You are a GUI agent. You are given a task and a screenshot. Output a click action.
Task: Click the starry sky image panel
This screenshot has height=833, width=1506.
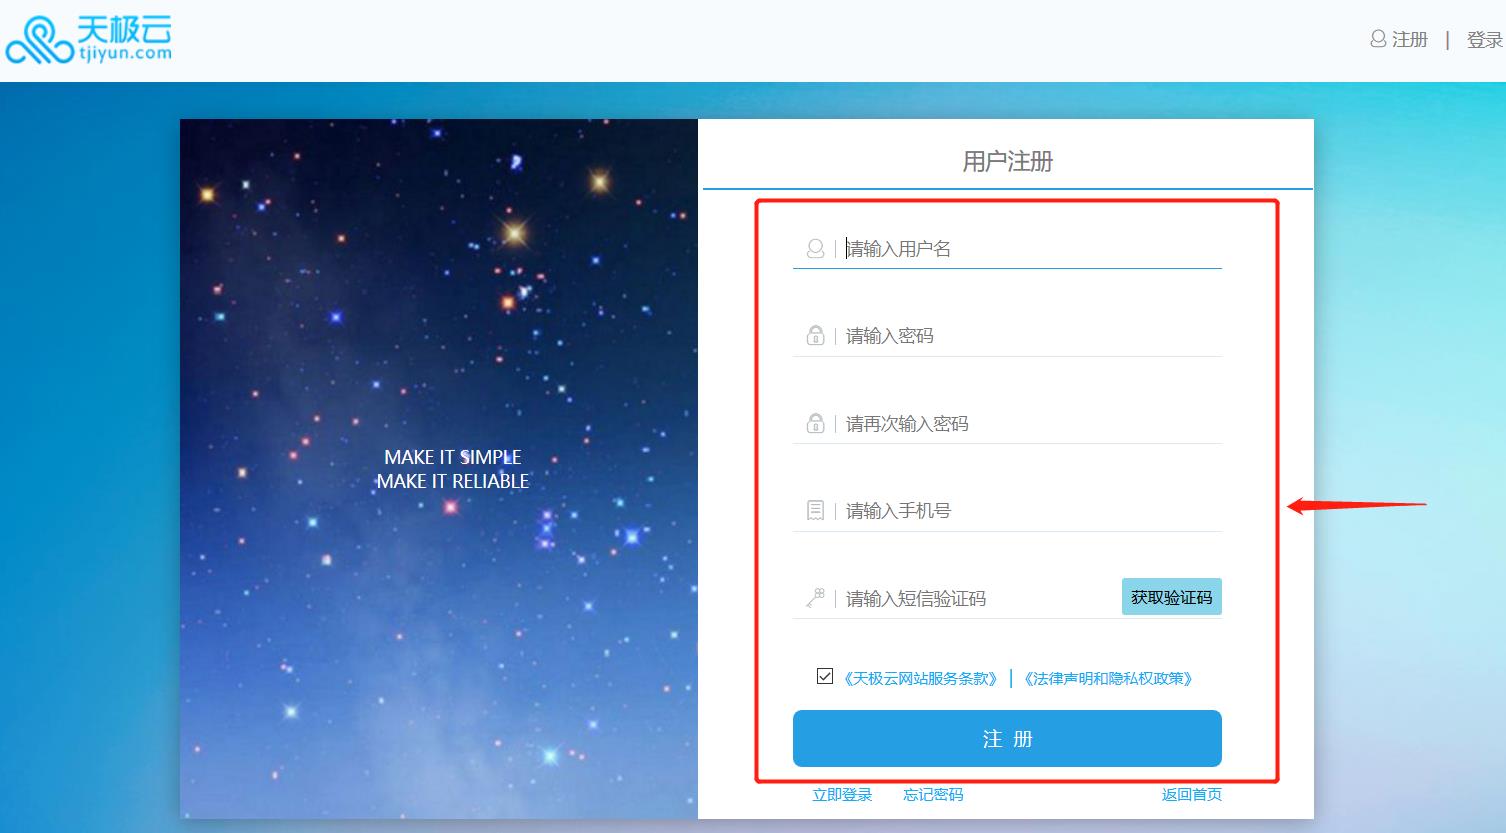(439, 469)
